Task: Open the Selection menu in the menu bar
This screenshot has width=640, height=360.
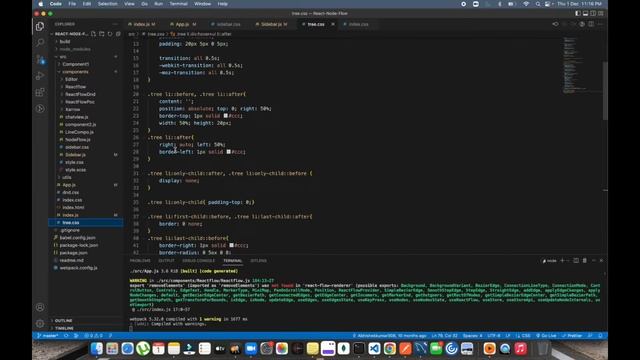Action: click(x=107, y=4)
